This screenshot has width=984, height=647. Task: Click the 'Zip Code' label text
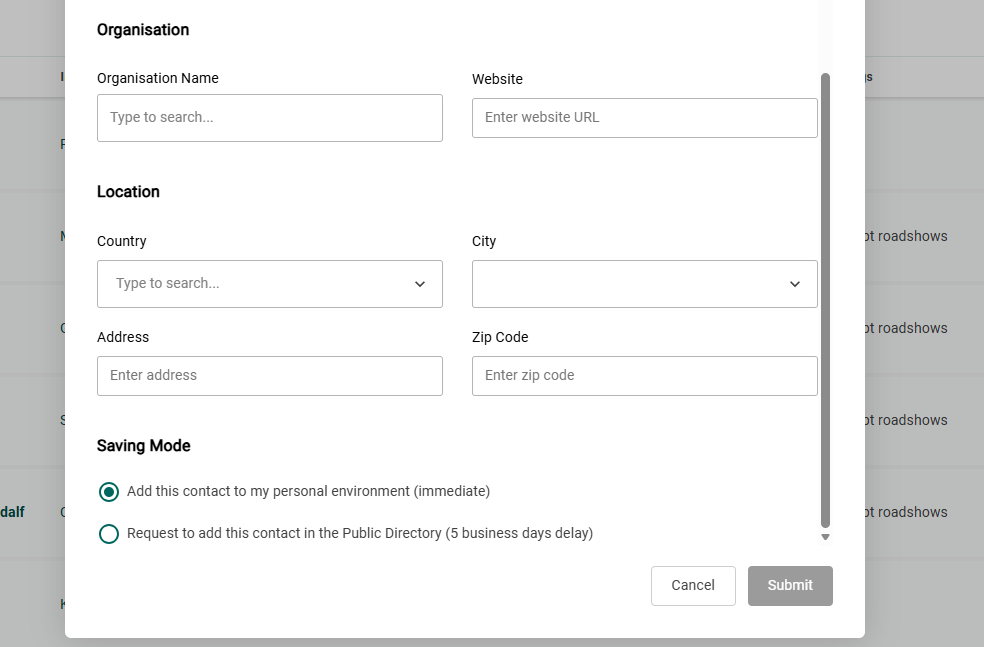(500, 337)
